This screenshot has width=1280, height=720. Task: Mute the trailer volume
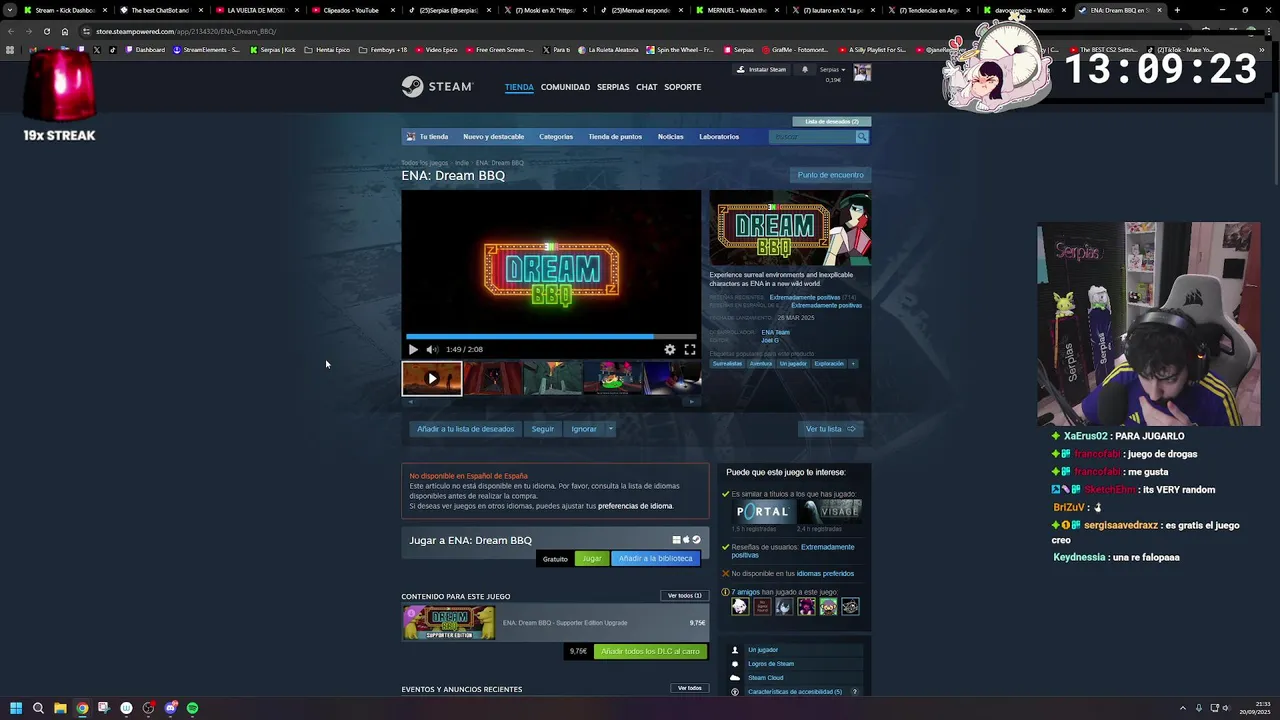(x=432, y=349)
